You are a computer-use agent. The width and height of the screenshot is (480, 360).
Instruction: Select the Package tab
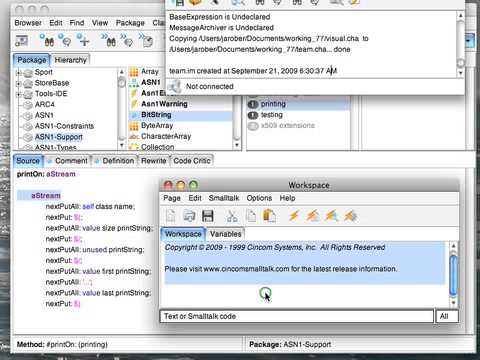[x=32, y=60]
